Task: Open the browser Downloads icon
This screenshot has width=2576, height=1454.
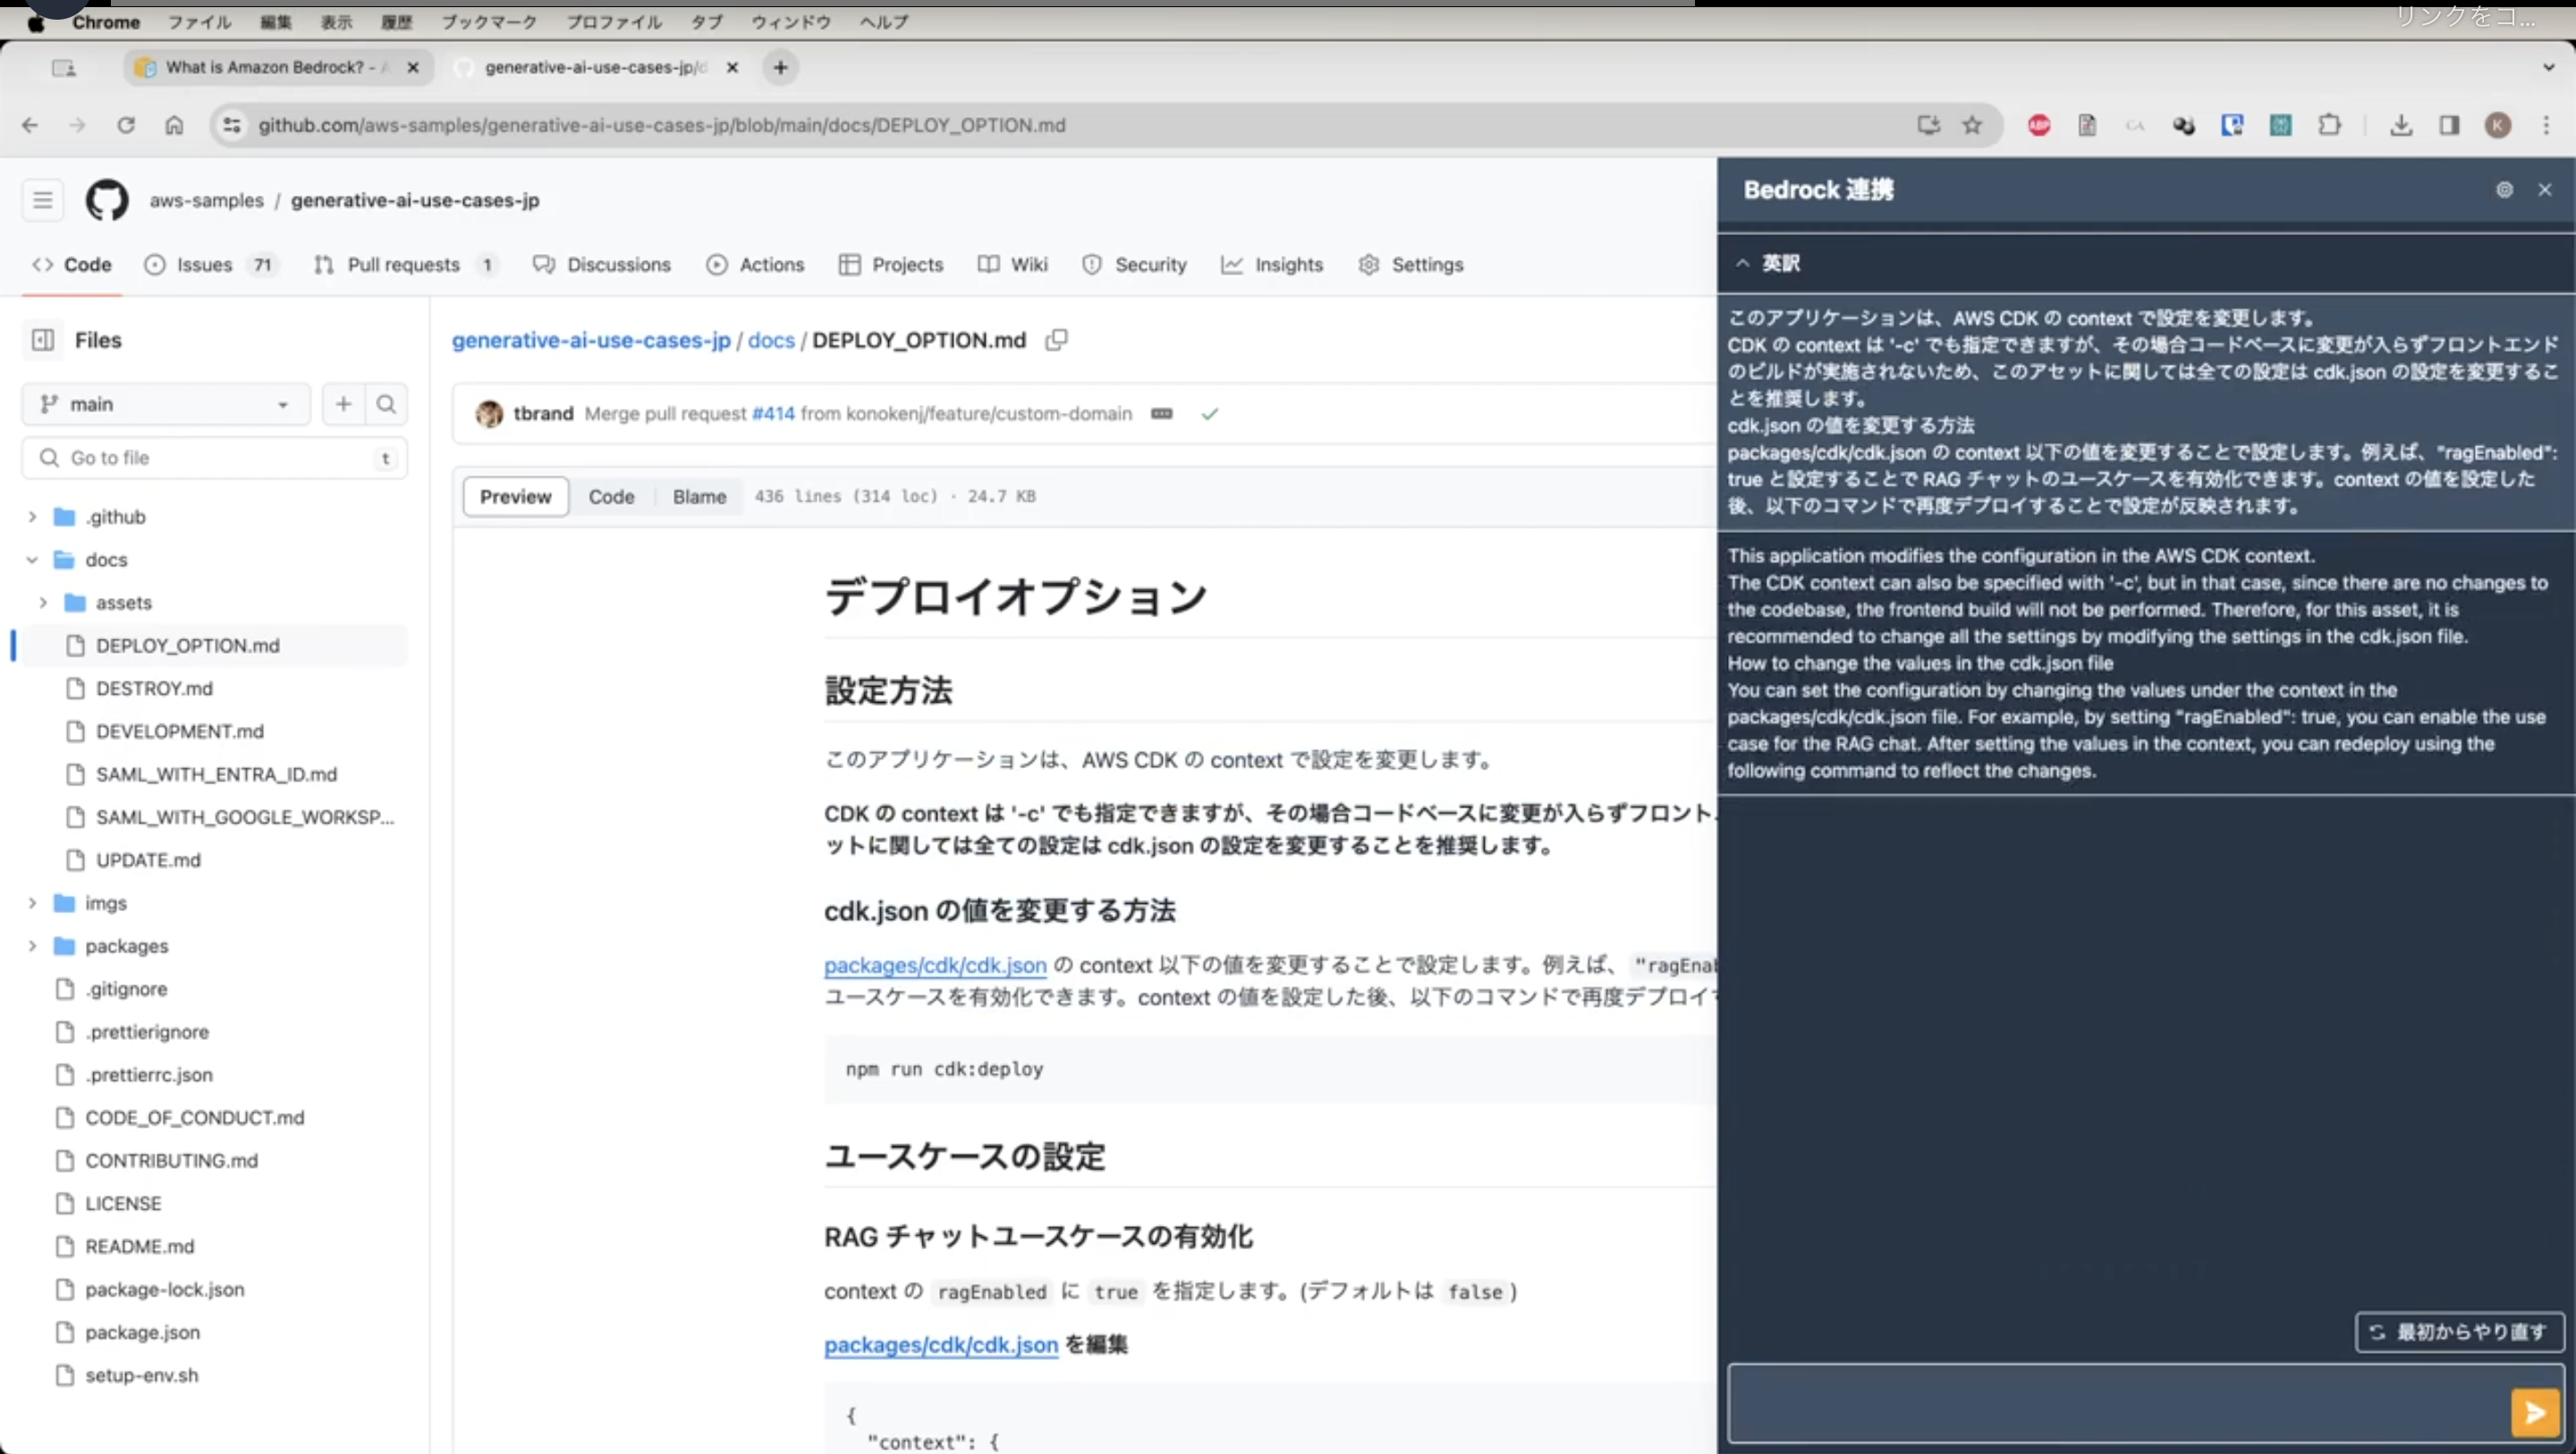Action: click(2402, 125)
